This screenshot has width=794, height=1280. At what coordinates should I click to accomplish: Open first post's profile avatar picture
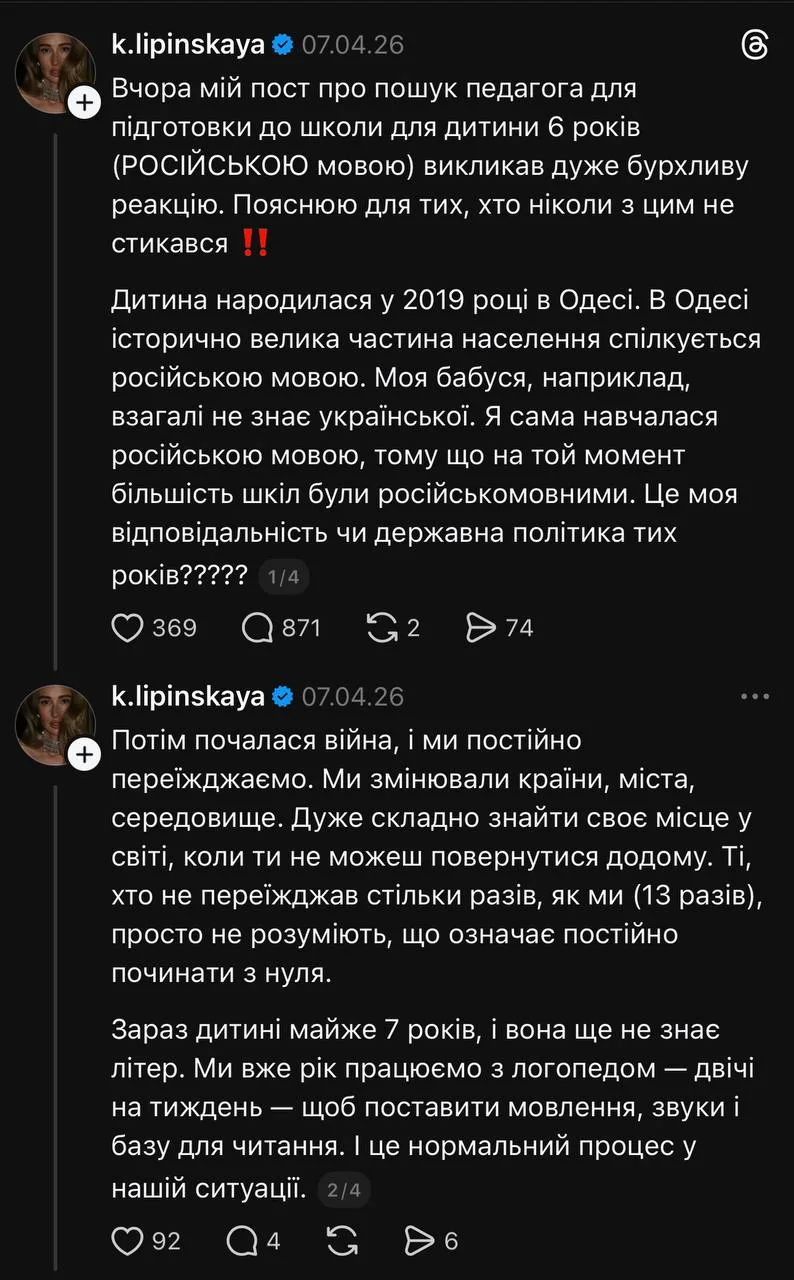tap(55, 72)
